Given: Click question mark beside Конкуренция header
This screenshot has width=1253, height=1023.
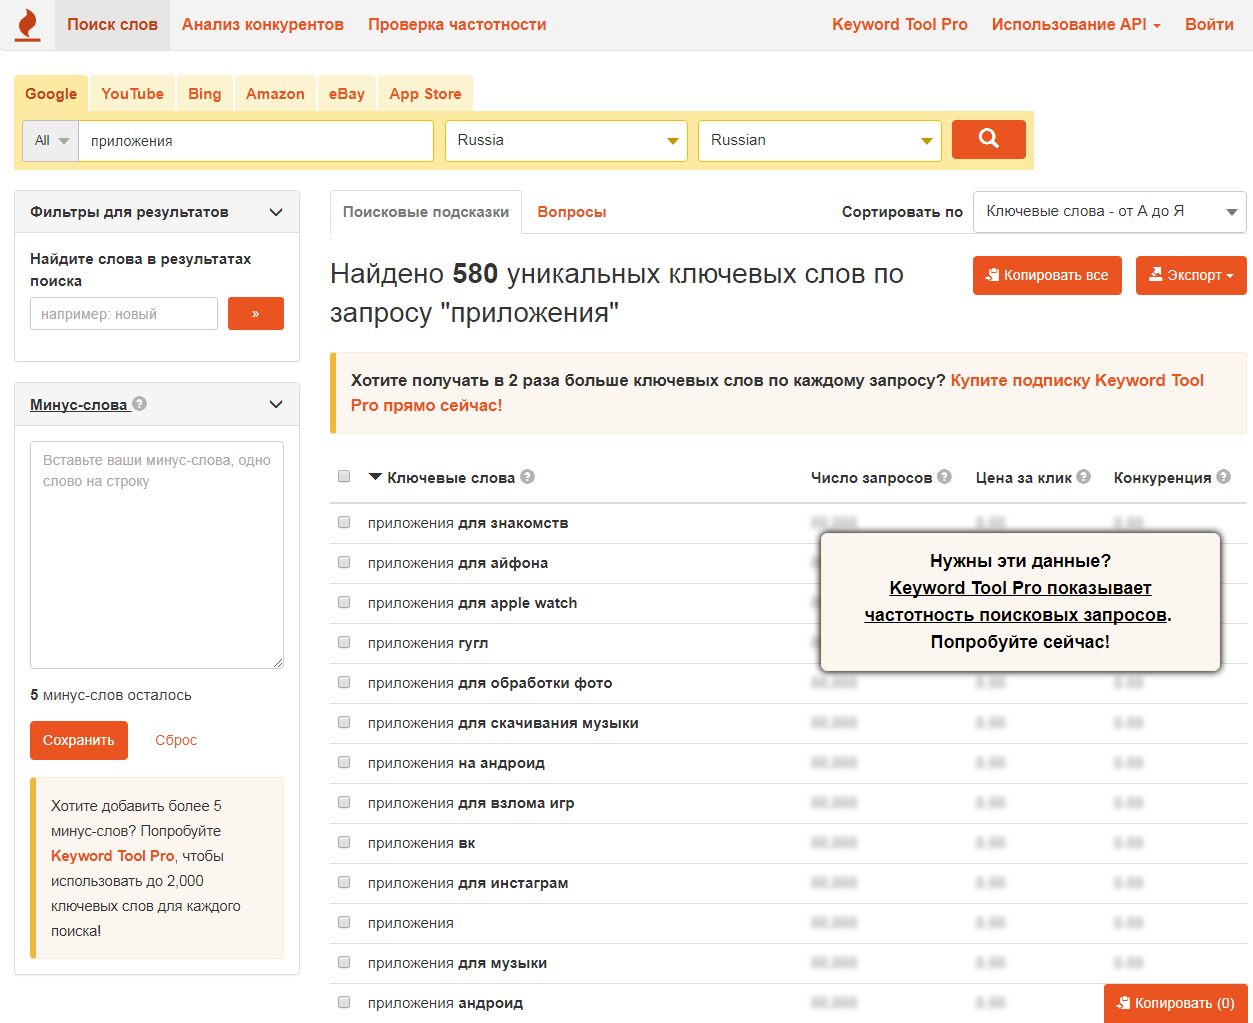Looking at the screenshot, I should [x=1222, y=477].
